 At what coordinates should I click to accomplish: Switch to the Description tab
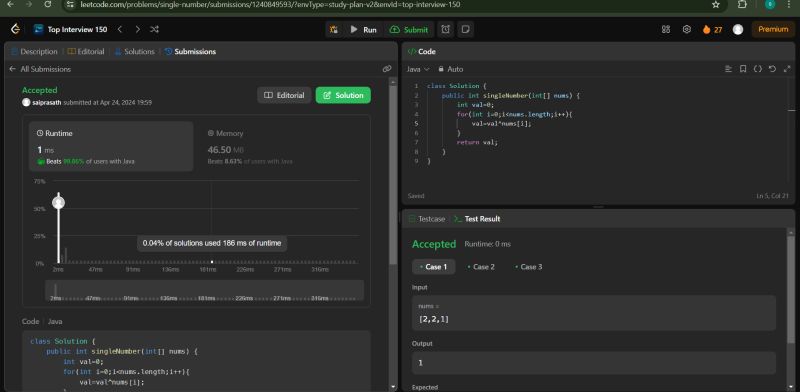pos(34,52)
